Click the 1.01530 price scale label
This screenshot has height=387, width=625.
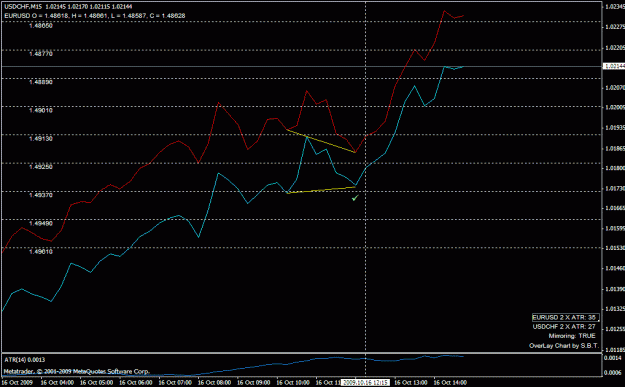click(615, 248)
